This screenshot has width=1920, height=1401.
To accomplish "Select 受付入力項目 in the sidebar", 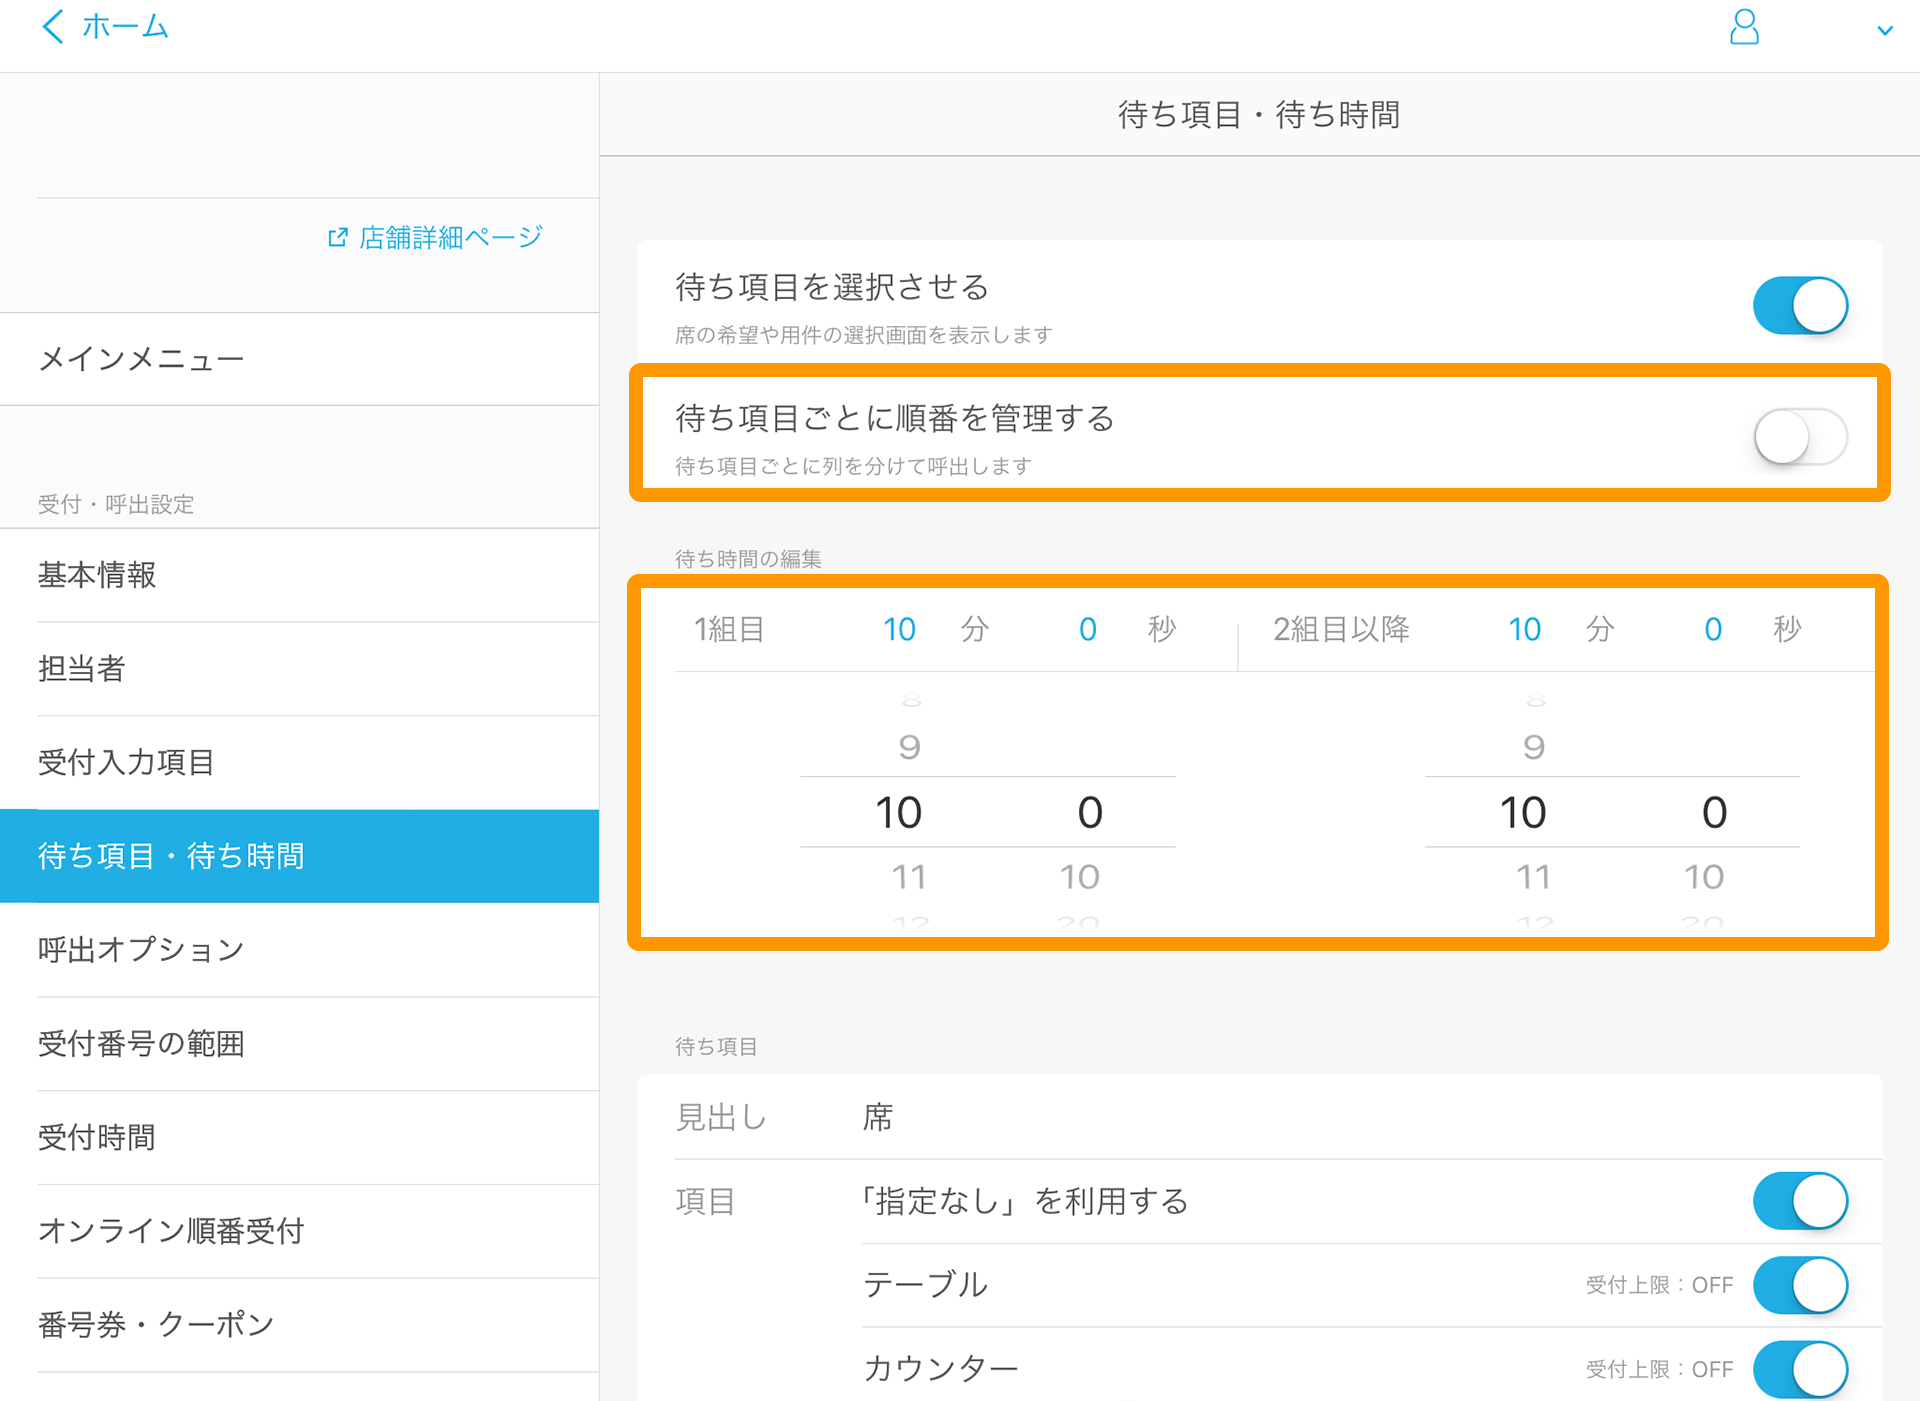I will point(300,762).
